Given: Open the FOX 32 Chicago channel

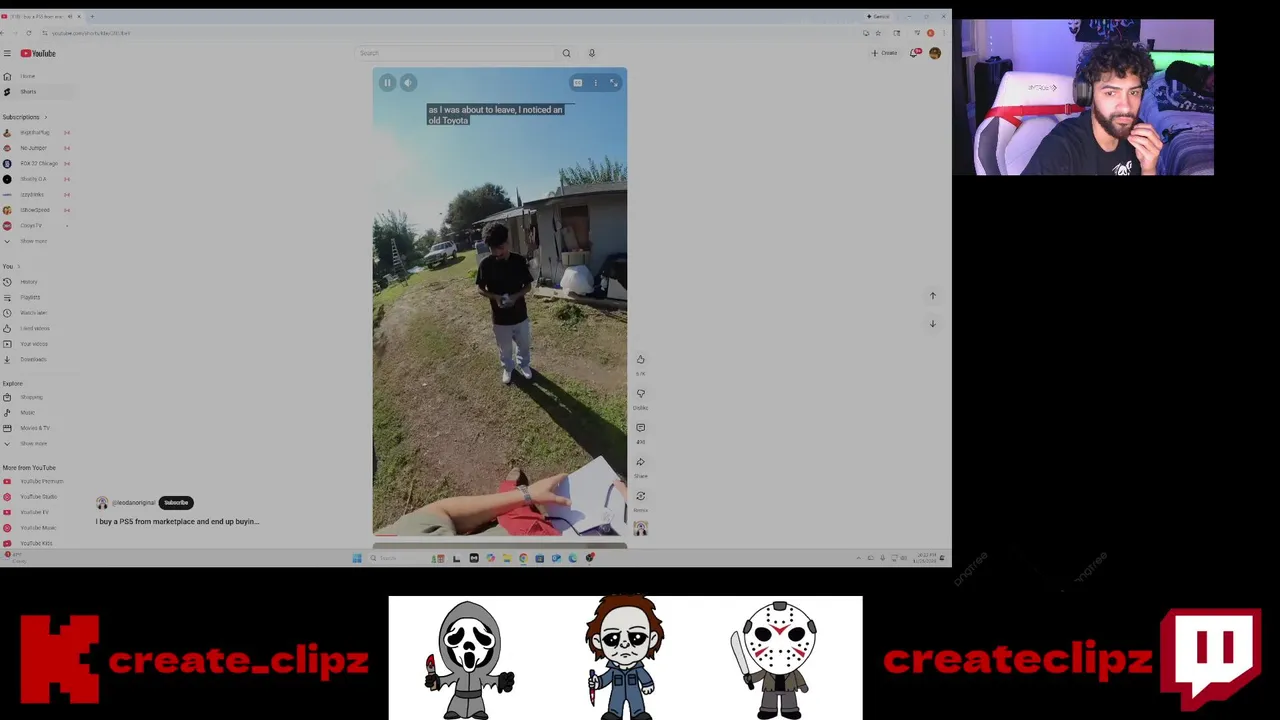Looking at the screenshot, I should [x=38, y=163].
